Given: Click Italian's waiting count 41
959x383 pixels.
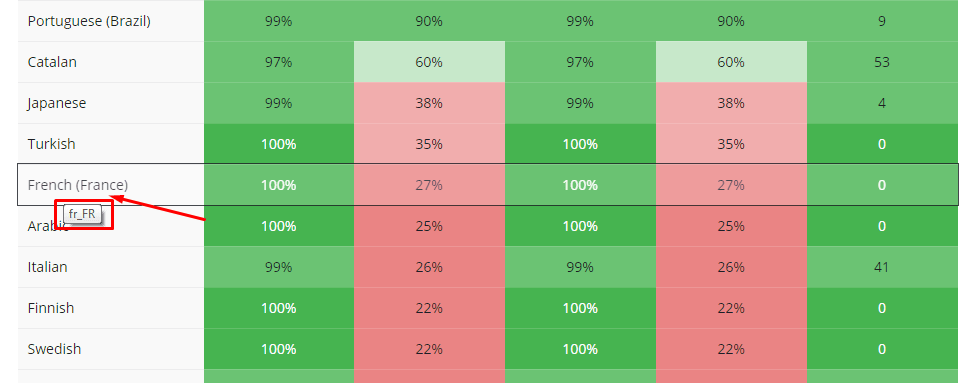Looking at the screenshot, I should [x=882, y=267].
